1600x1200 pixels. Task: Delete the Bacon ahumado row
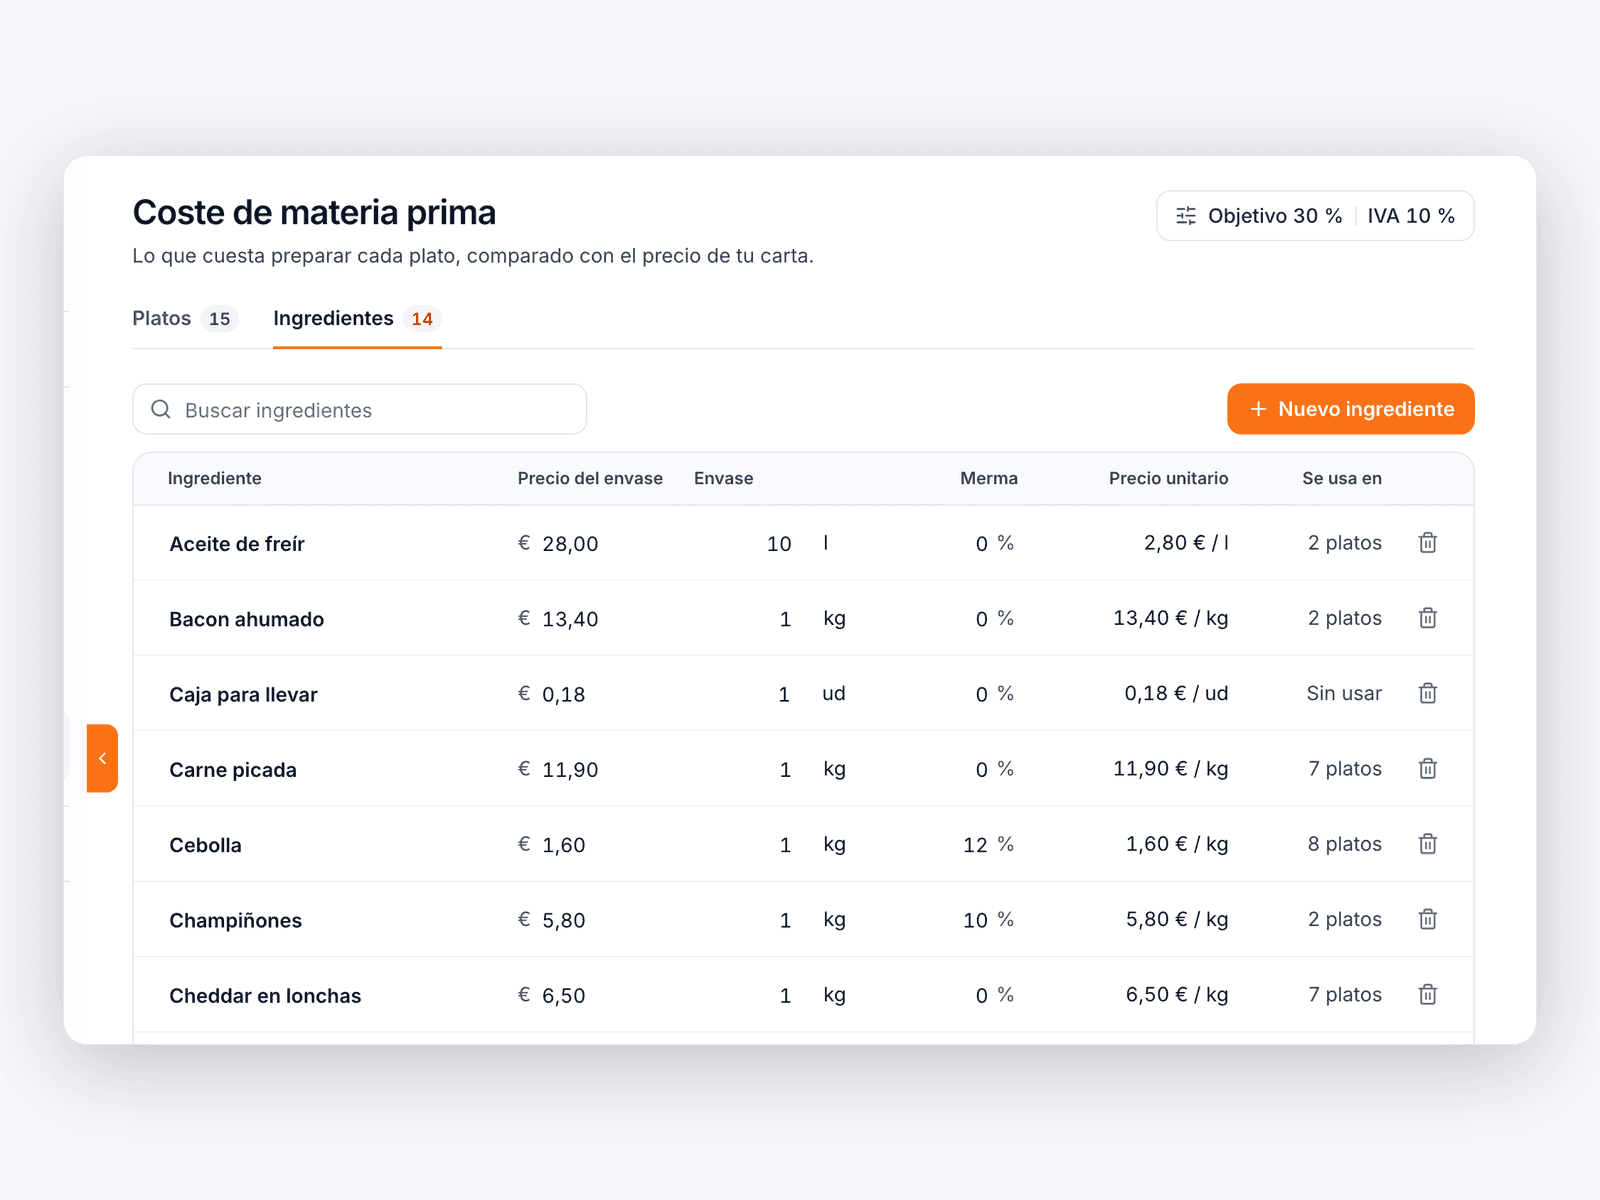point(1428,618)
